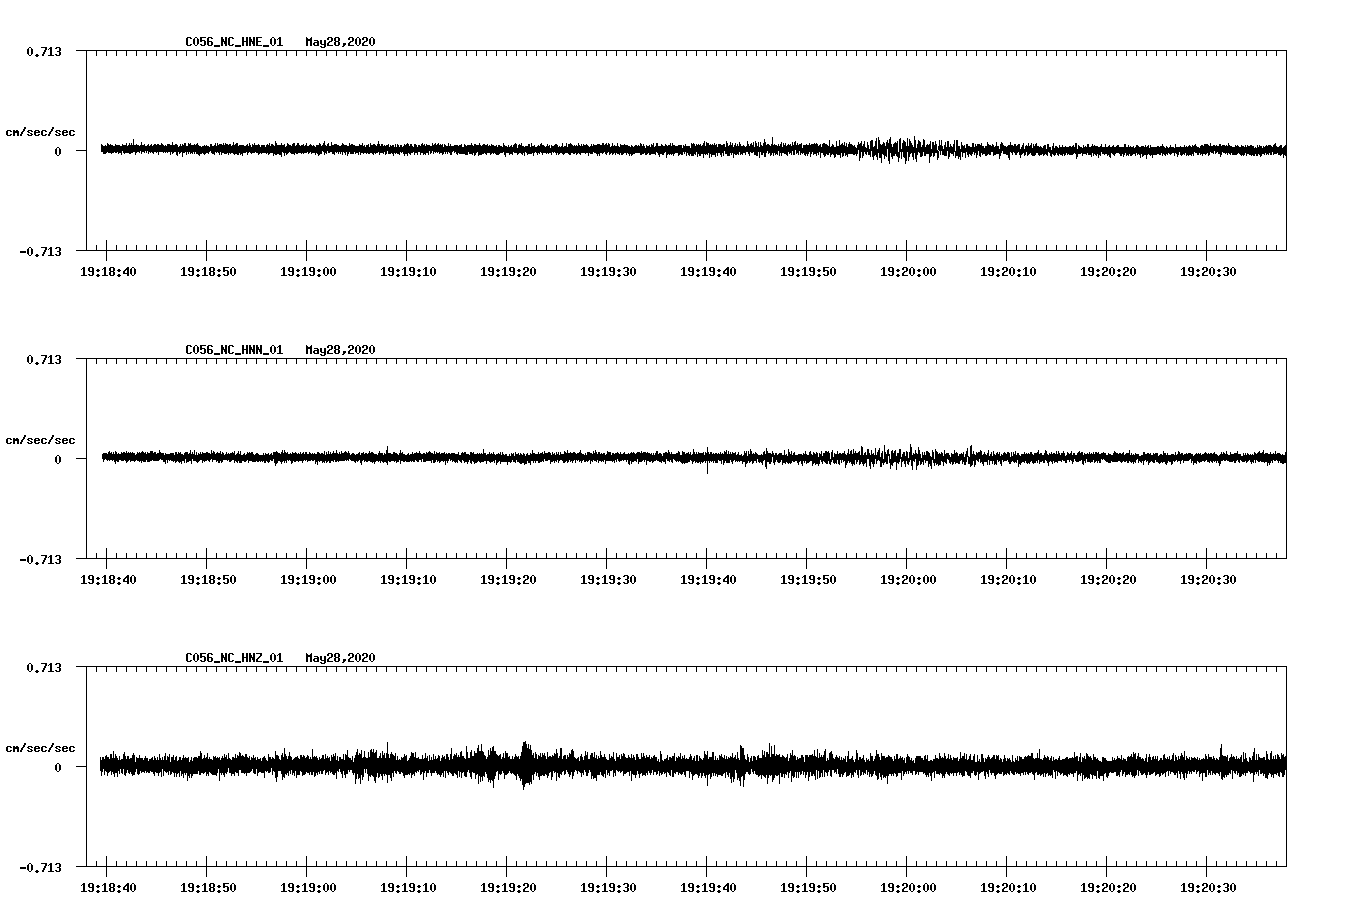This screenshot has height=924, width=1358.
Task: Click the 19:20:10 label under HNE plot
Action: pyautogui.click(x=1007, y=272)
